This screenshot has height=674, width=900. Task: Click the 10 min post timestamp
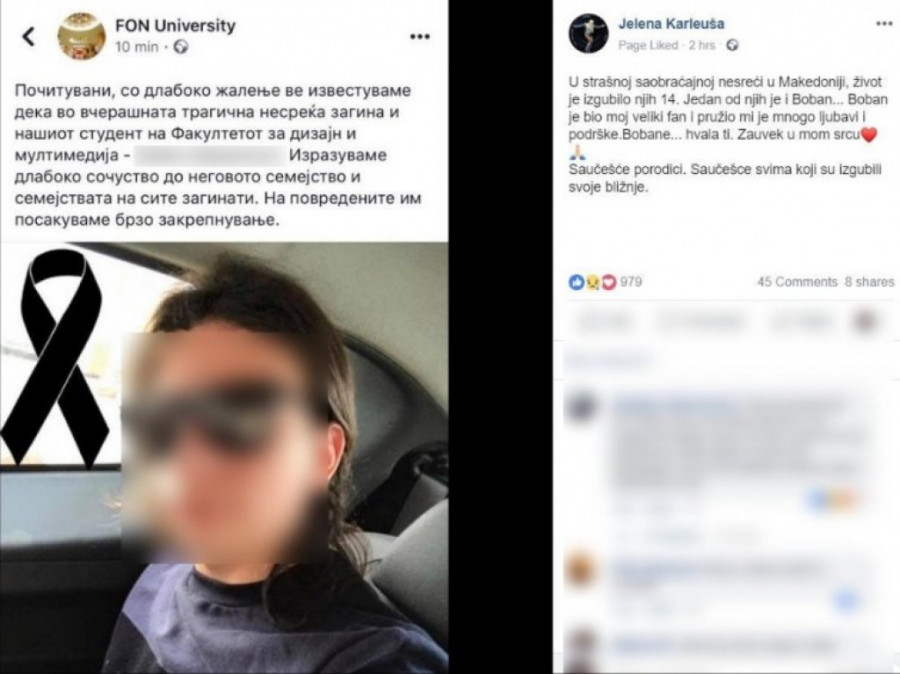point(137,47)
